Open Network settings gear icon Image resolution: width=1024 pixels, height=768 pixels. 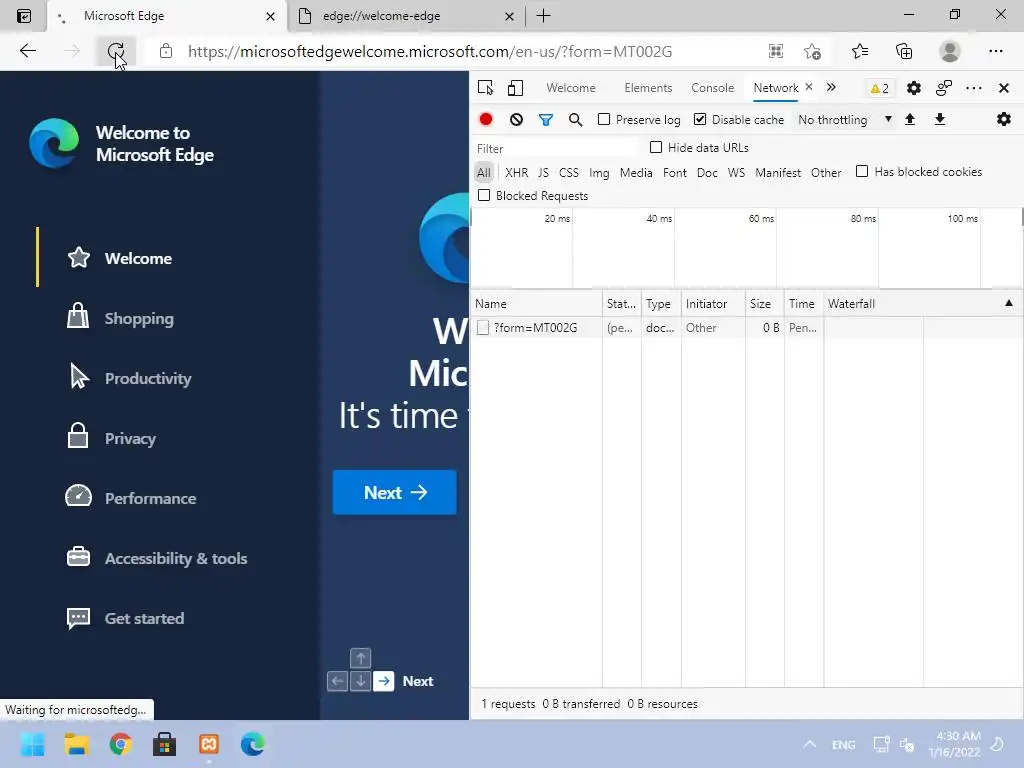tap(1004, 119)
